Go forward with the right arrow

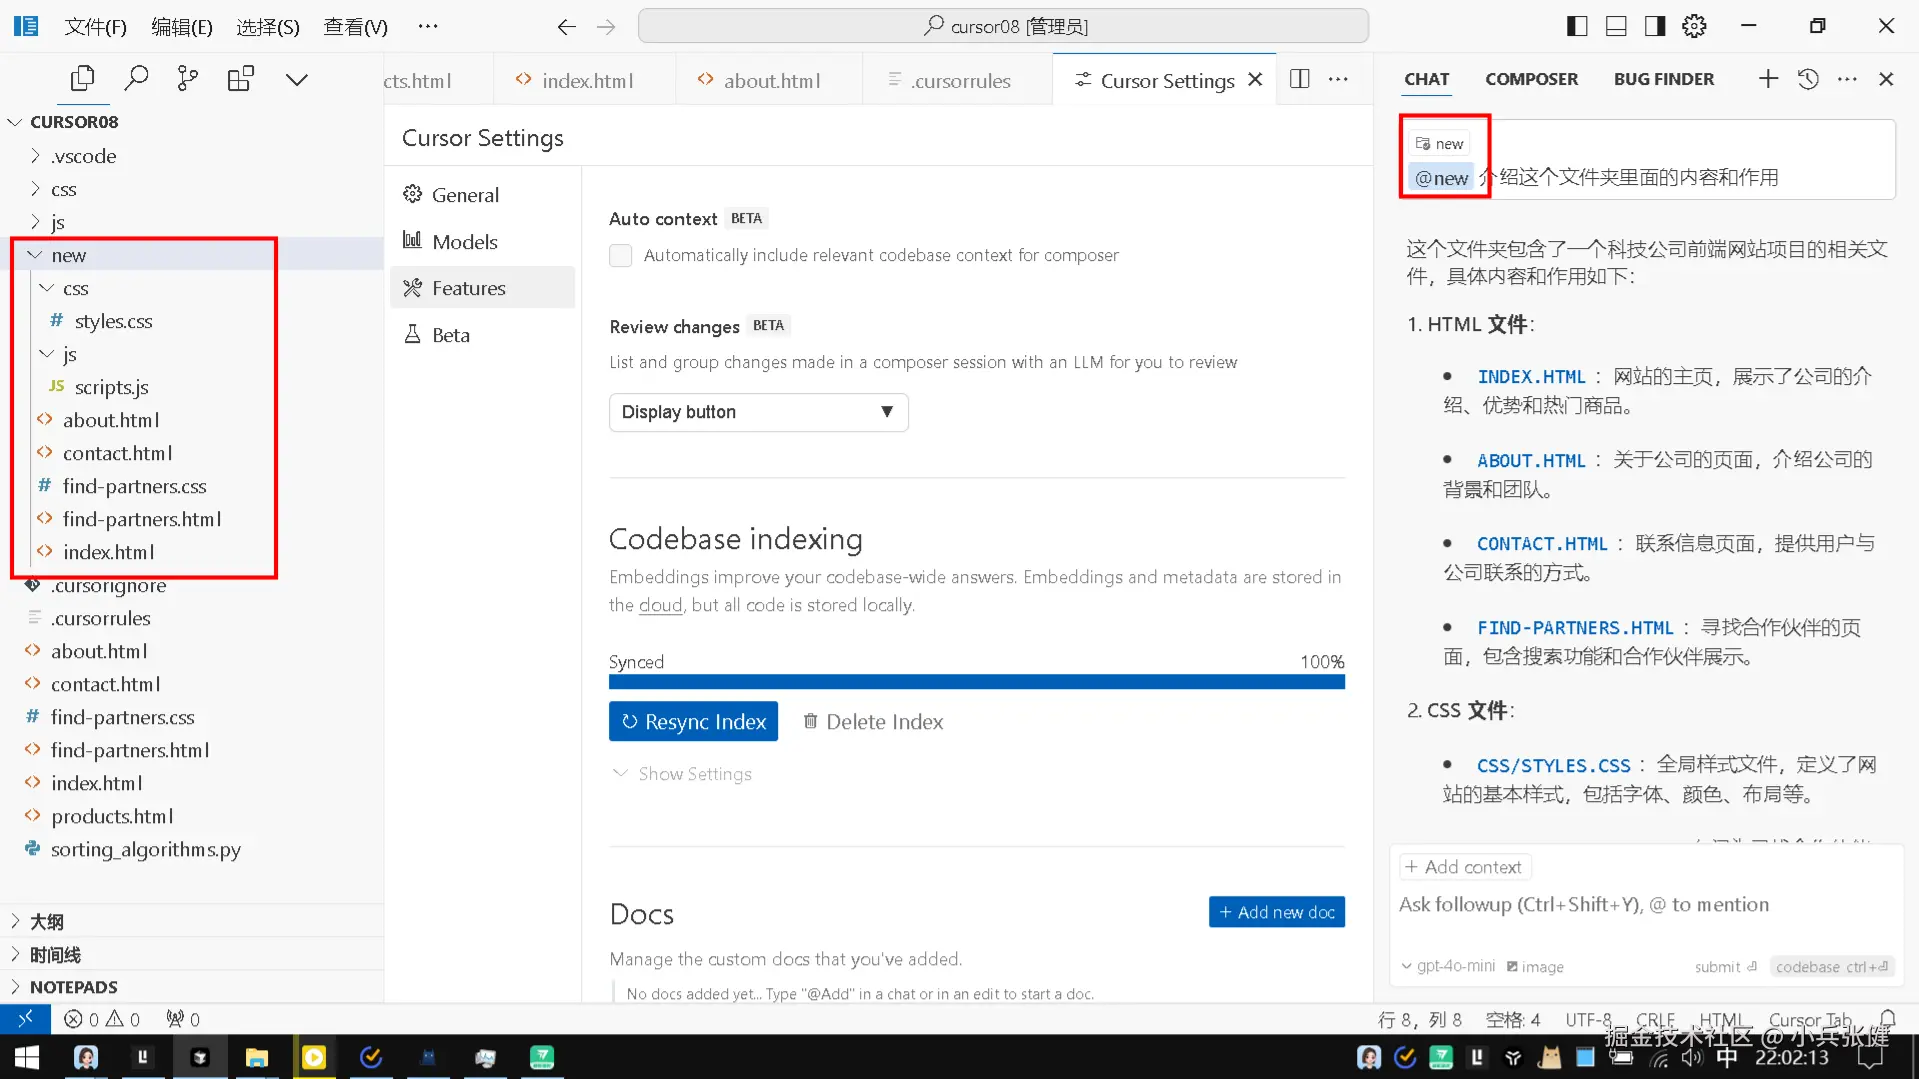pos(606,27)
